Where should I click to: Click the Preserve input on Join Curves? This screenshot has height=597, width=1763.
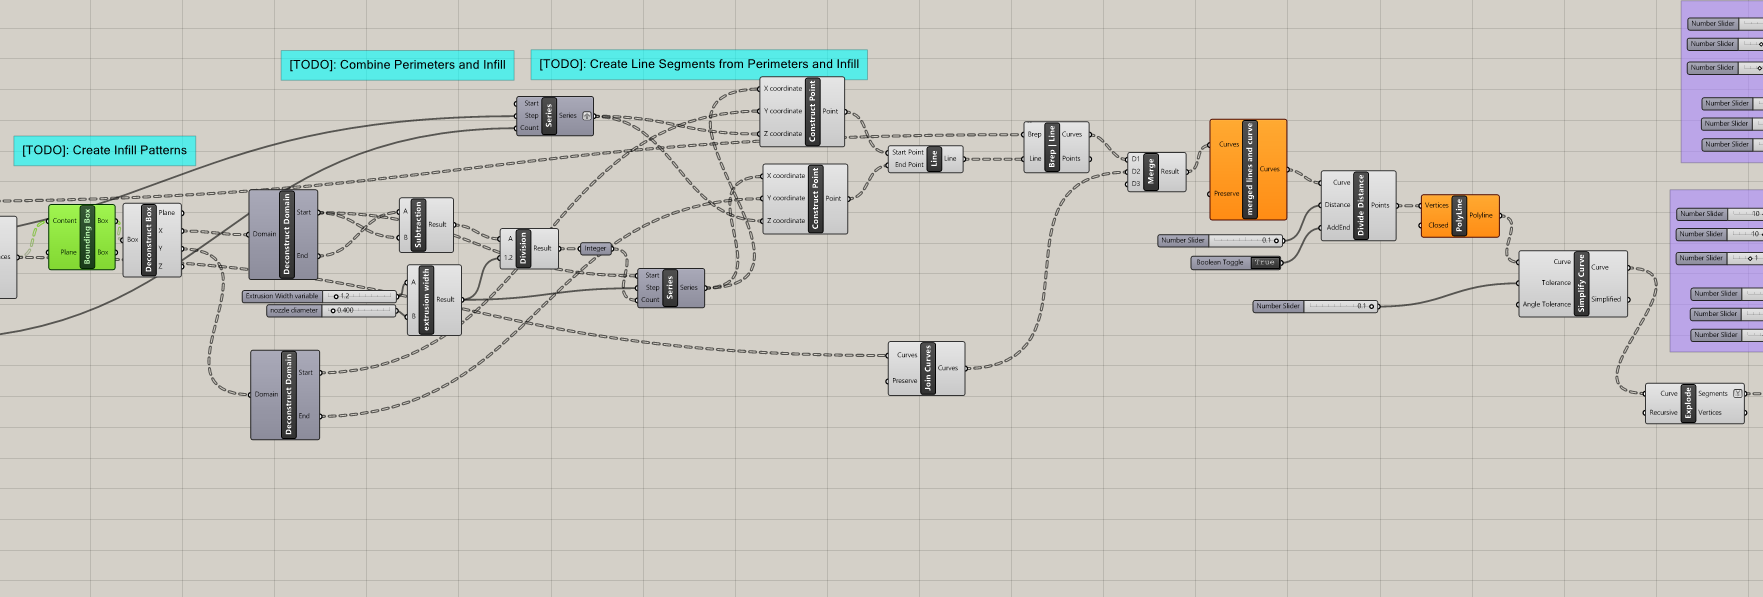[904, 381]
